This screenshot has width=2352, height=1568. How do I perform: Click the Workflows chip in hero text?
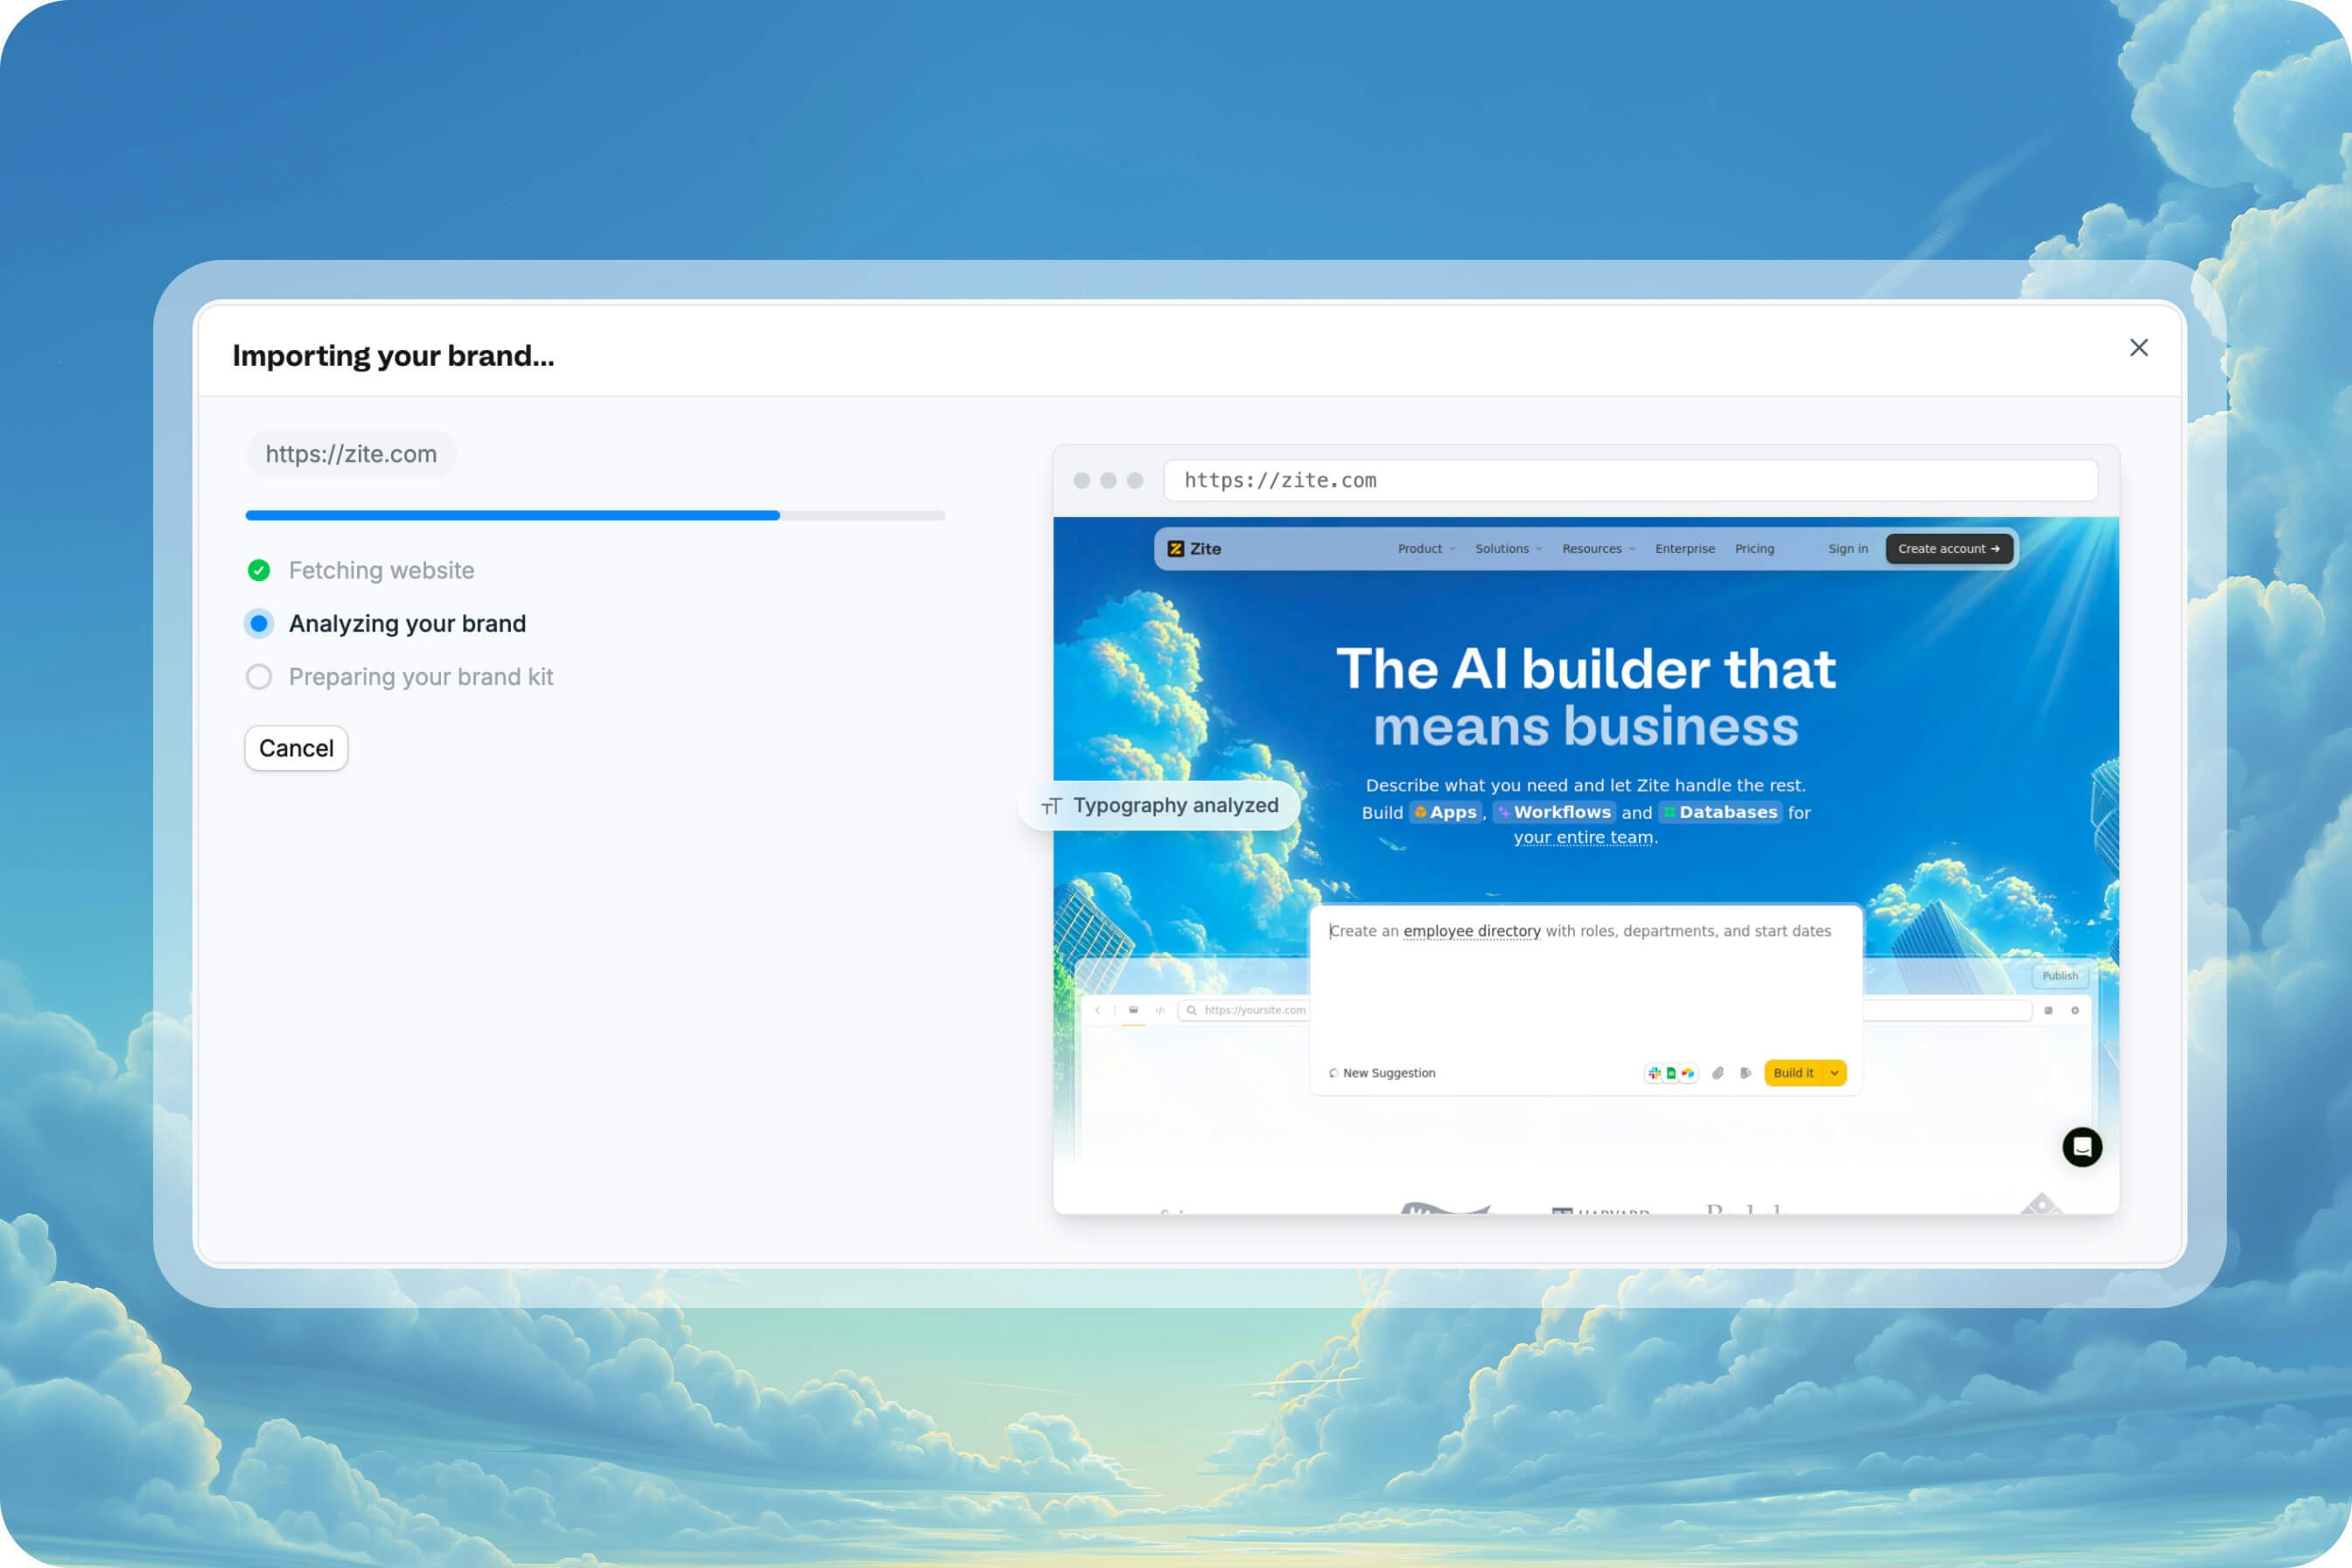pyautogui.click(x=1554, y=812)
